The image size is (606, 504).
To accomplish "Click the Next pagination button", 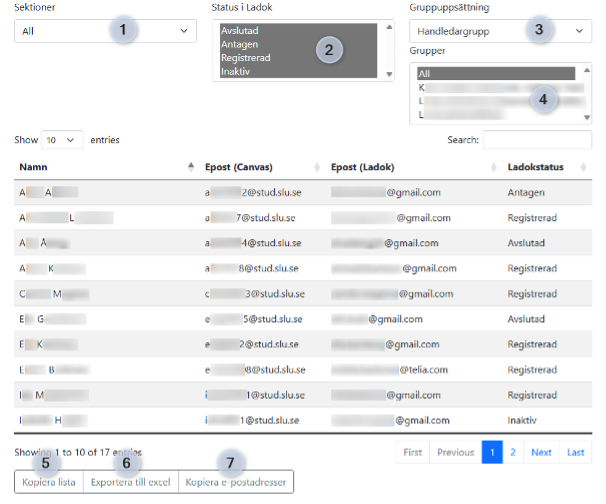I will pos(541,452).
